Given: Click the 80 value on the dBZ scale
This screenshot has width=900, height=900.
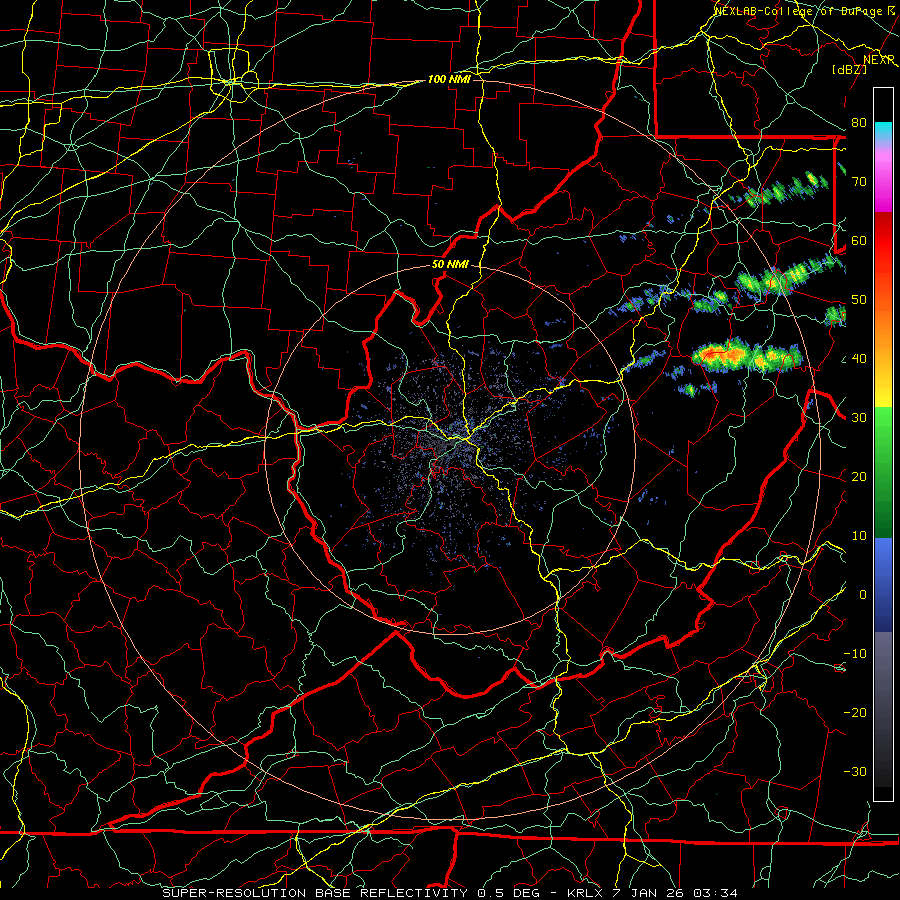Looking at the screenshot, I should (859, 123).
